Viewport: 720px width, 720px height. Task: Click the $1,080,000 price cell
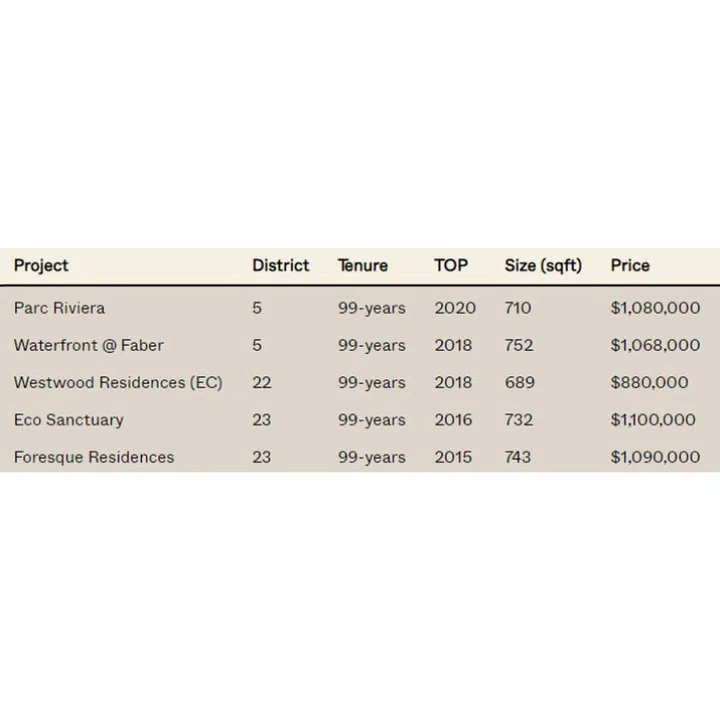coord(655,308)
